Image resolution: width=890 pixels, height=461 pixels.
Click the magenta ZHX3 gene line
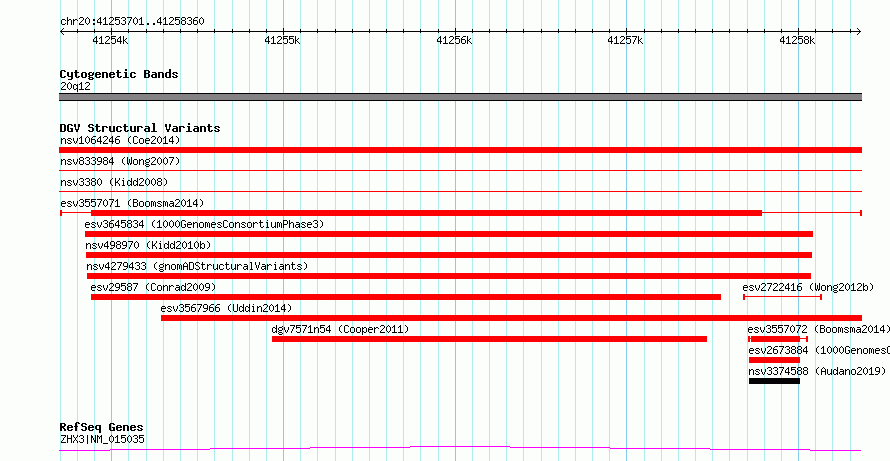(460, 449)
